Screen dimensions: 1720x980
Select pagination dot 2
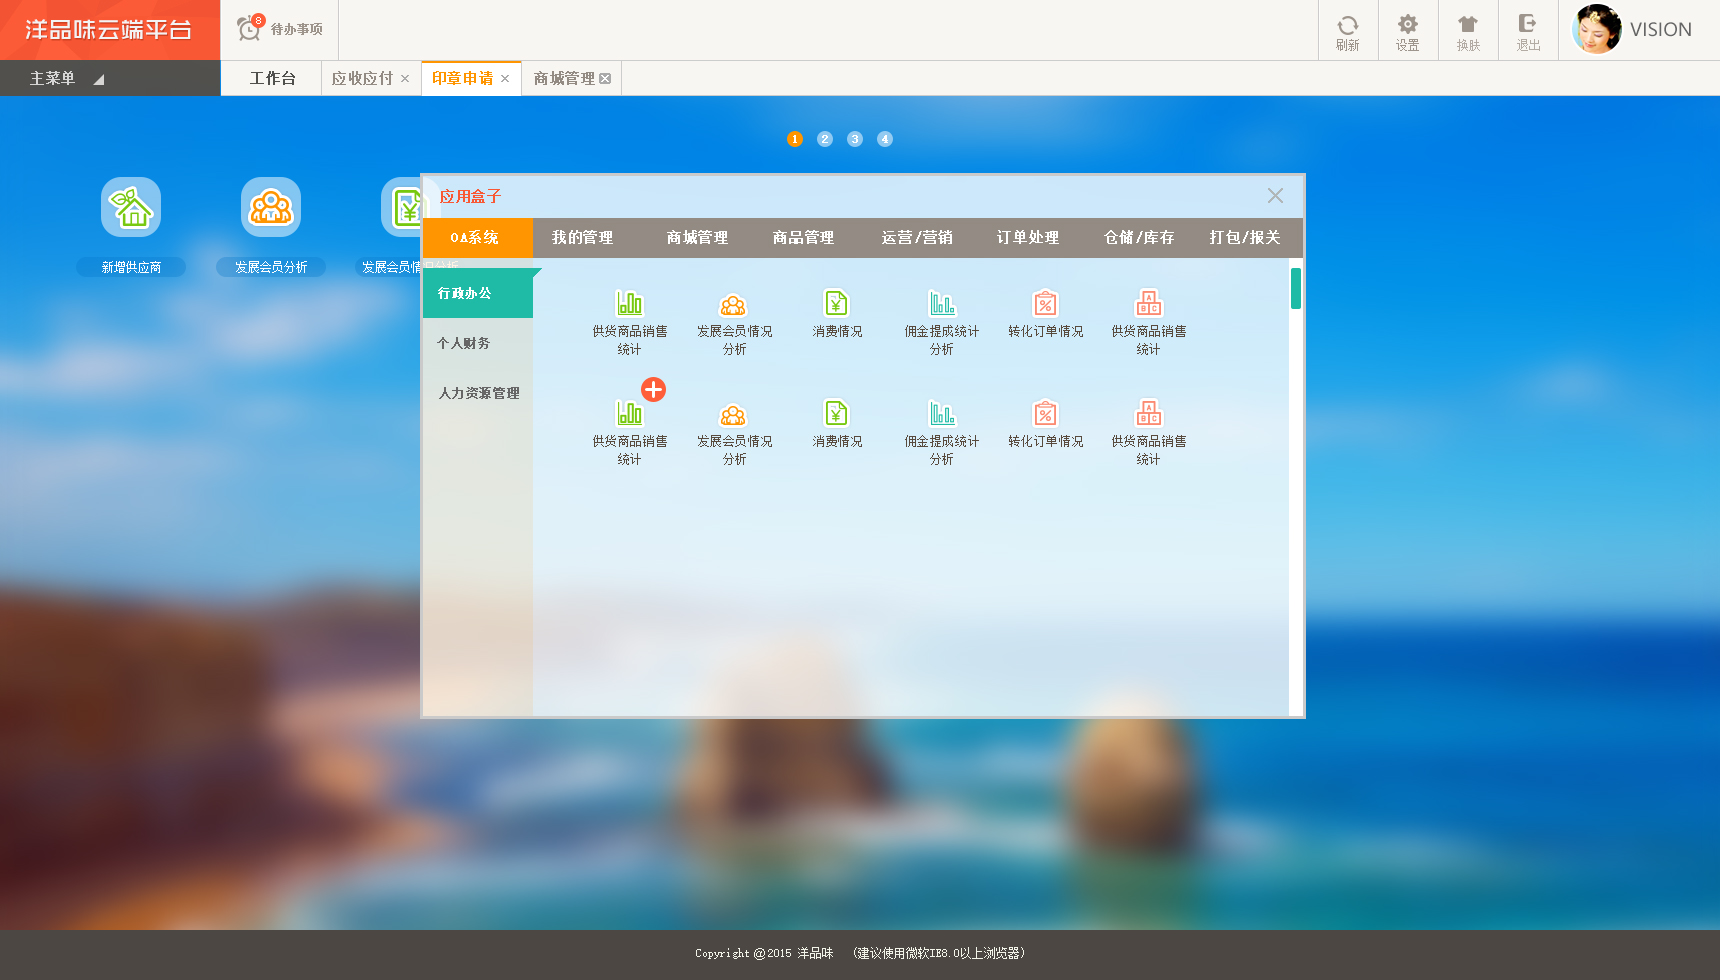click(x=824, y=139)
